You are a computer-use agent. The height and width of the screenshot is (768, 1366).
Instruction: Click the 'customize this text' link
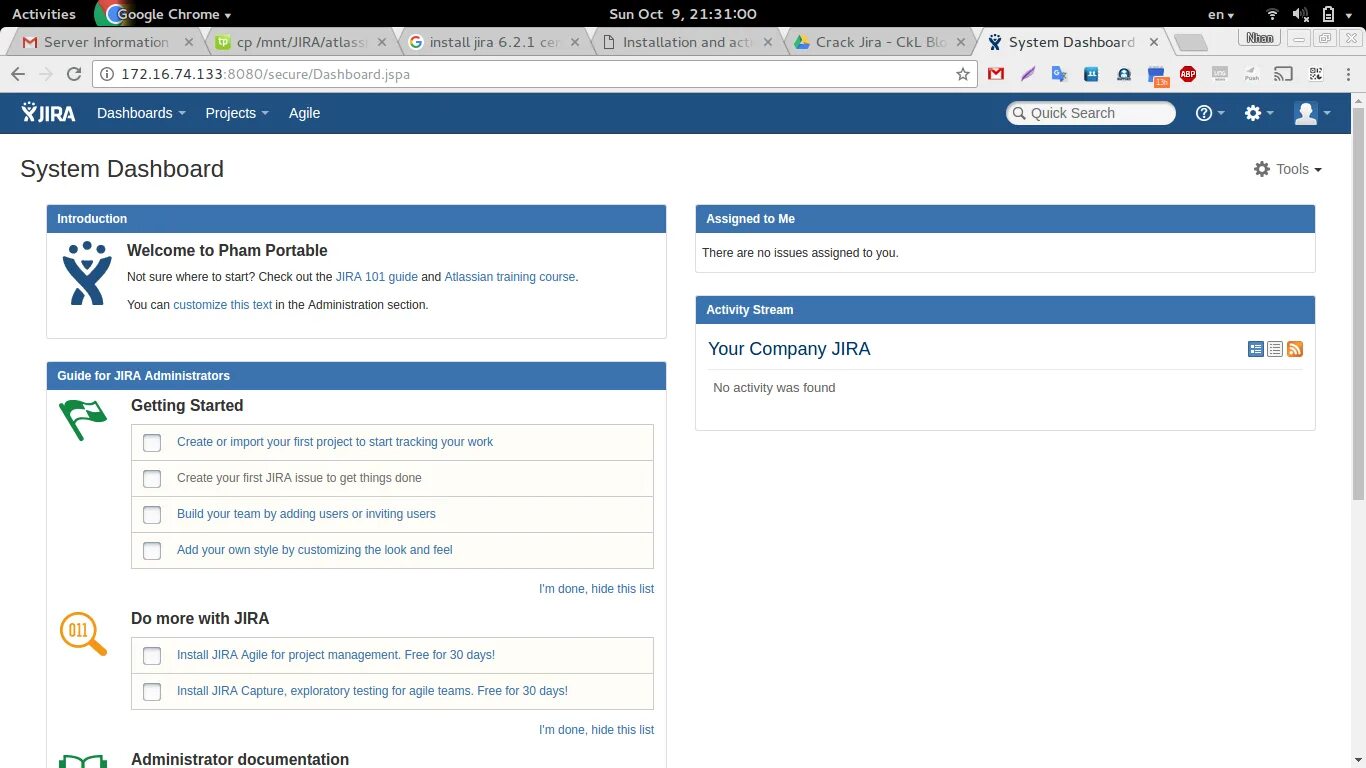(222, 305)
